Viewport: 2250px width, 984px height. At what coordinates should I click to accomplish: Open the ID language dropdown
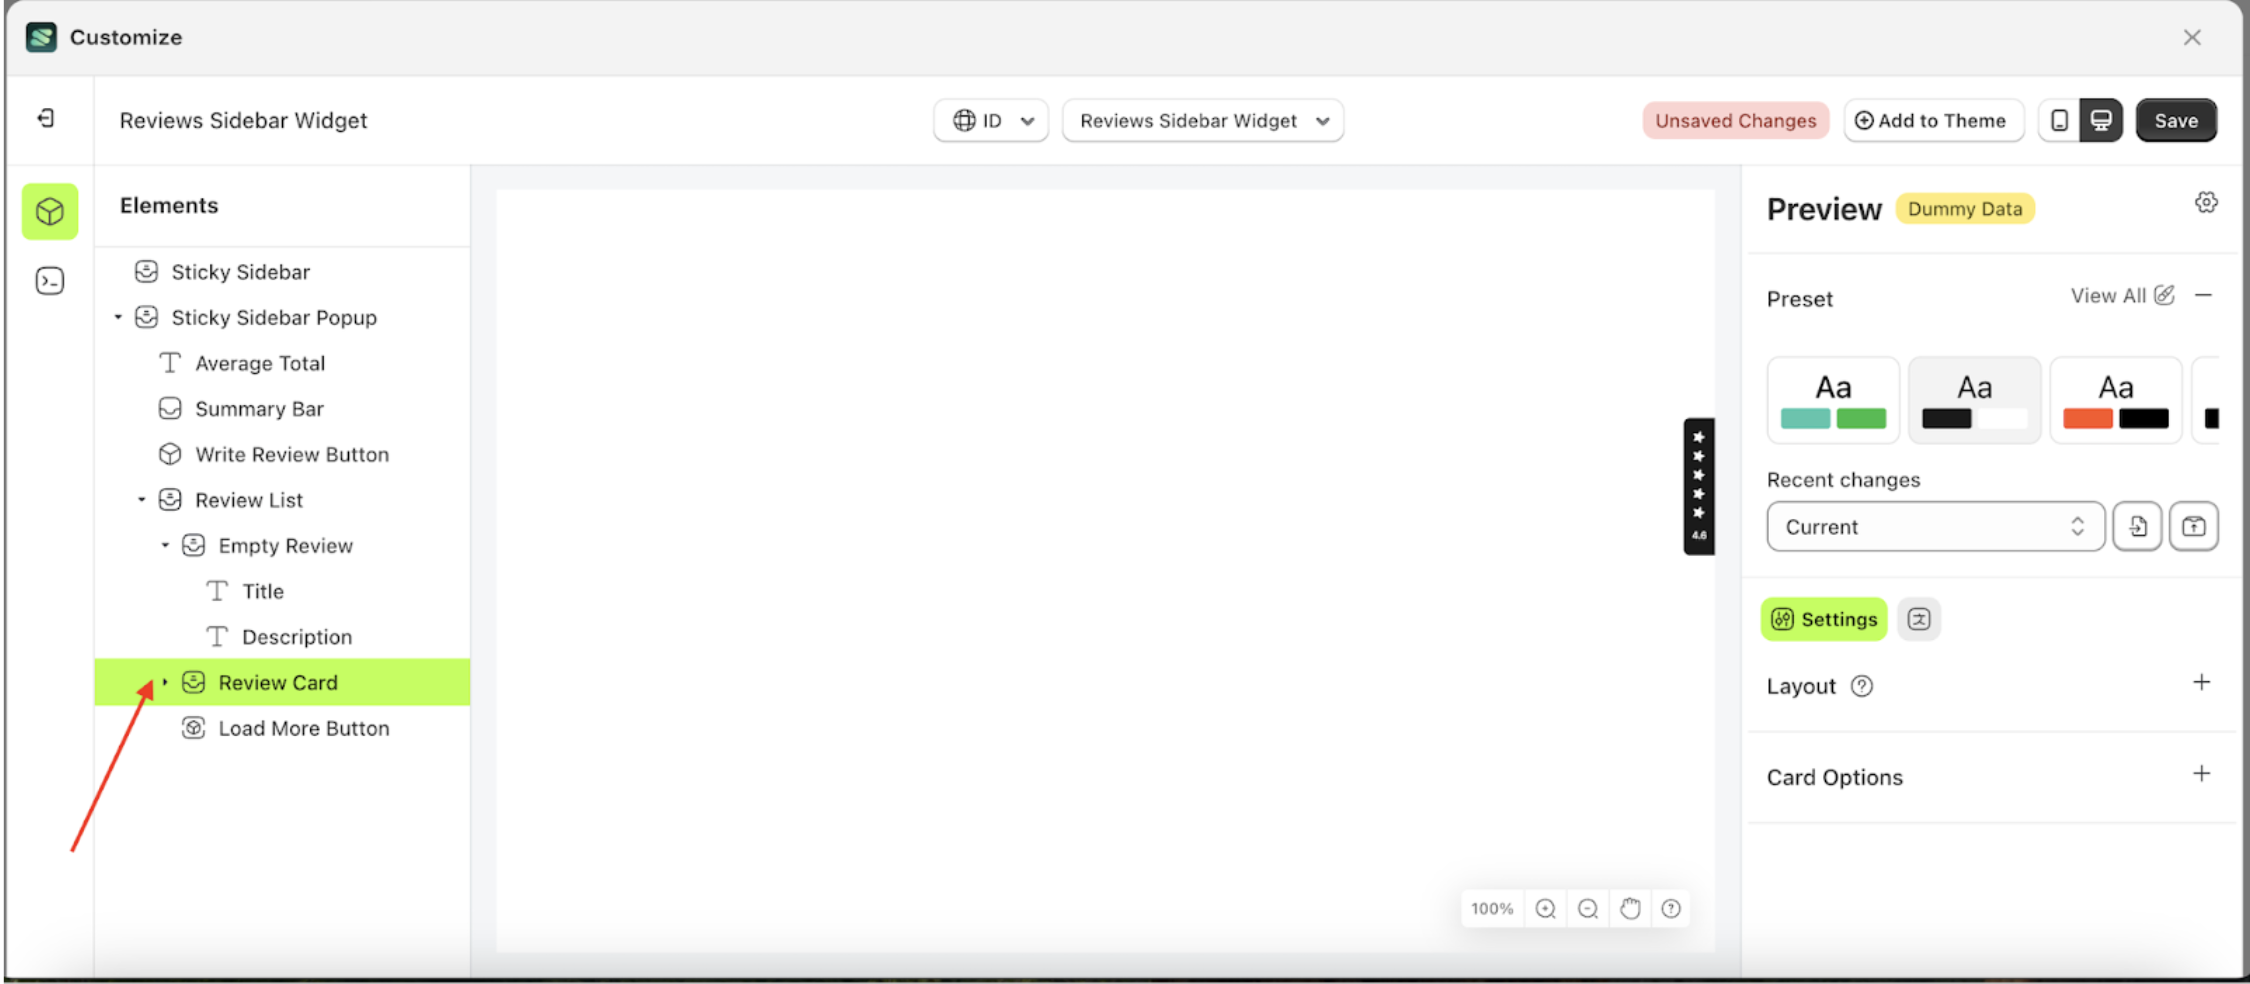coord(990,120)
